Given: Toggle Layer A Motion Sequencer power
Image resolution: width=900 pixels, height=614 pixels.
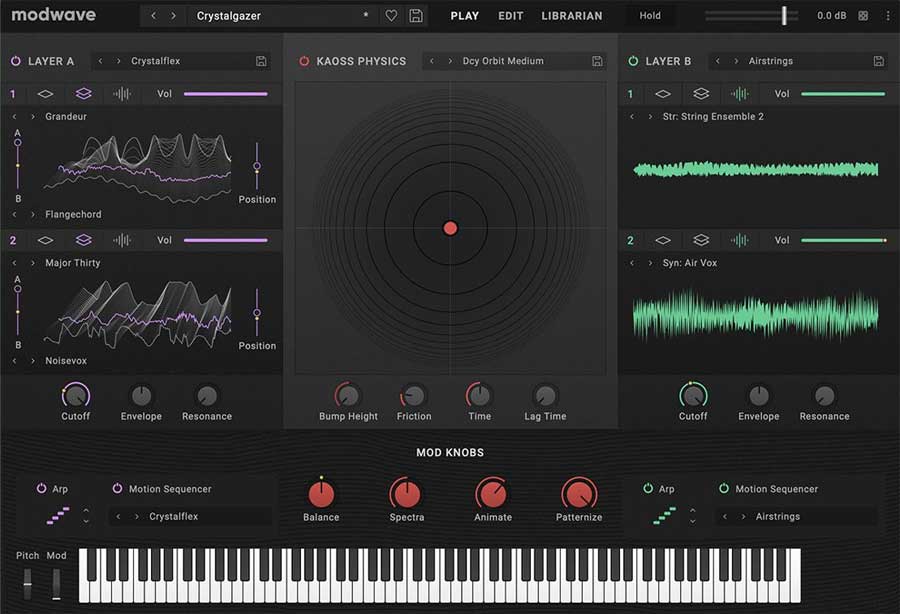Looking at the screenshot, I should (x=117, y=488).
